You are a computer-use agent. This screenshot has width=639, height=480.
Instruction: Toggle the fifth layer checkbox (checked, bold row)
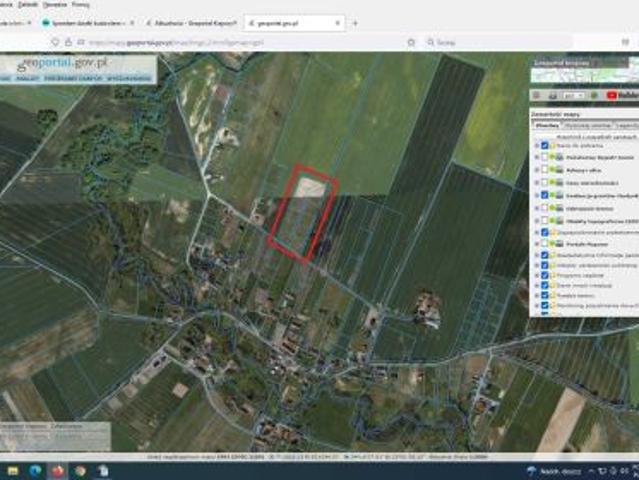tap(545, 195)
